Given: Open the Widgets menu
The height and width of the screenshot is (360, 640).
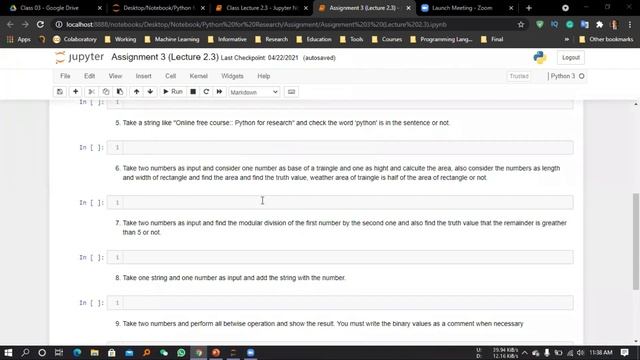Looking at the screenshot, I should pos(232,76).
